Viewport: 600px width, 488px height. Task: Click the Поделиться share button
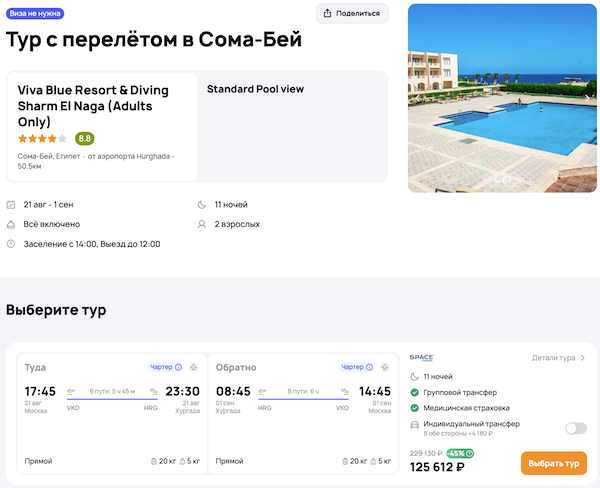353,13
